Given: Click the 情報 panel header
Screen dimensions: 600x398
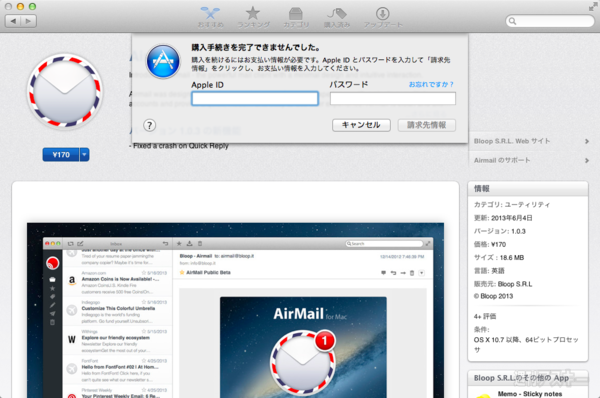Looking at the screenshot, I should tap(528, 189).
